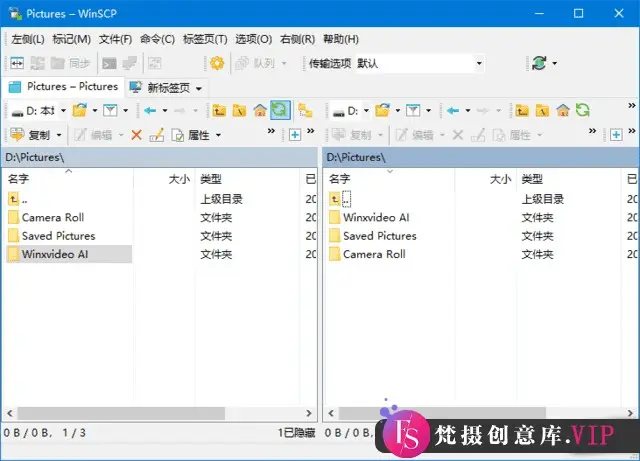The height and width of the screenshot is (461, 640).
Task: Click left panel scrollbar right arrow
Action: point(309,413)
